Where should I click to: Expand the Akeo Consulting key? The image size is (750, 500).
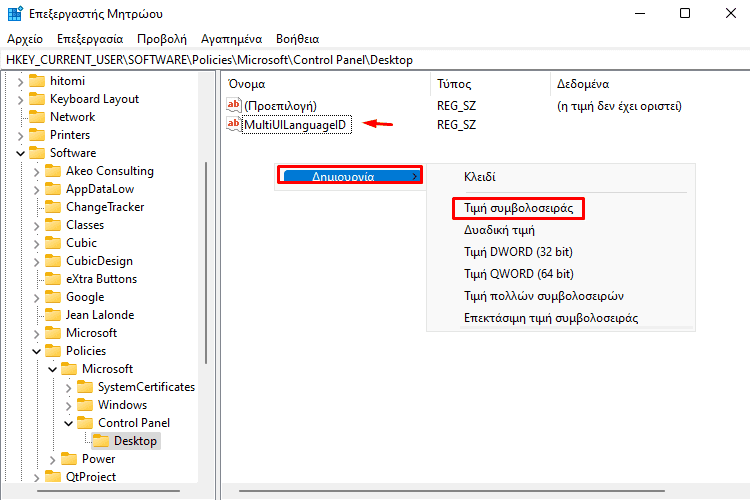pos(36,172)
